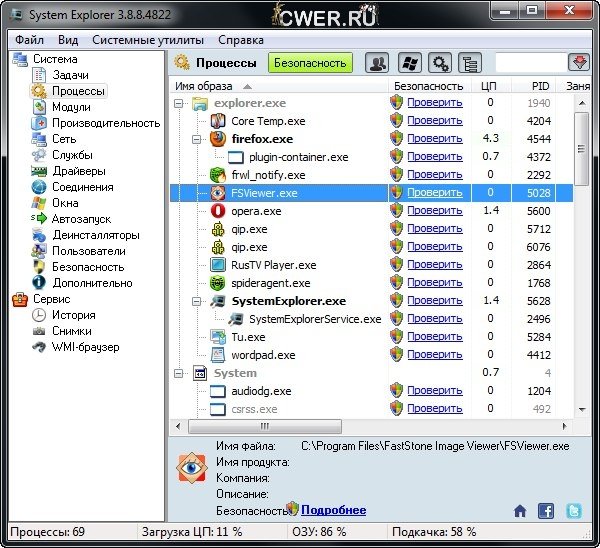Open Производительность sidebar icon
Viewport: 600px width, 548px height.
[39, 123]
